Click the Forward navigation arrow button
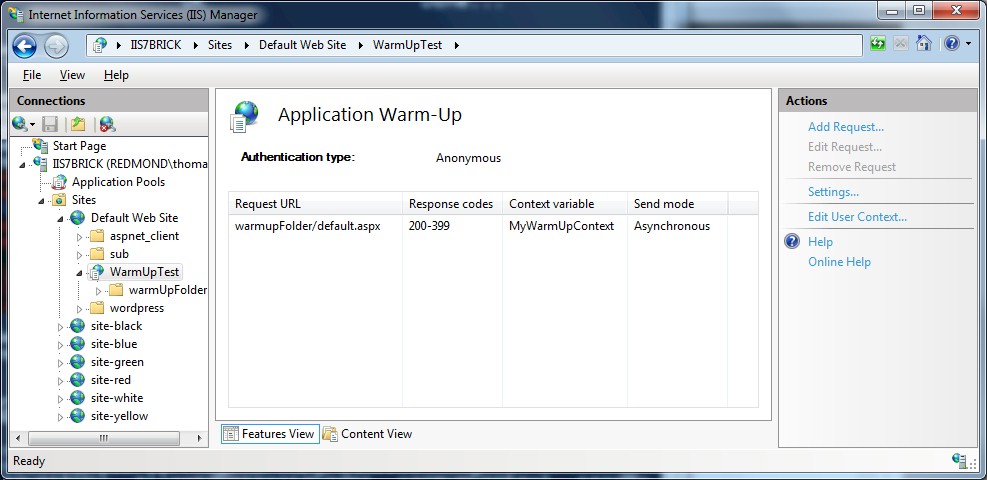This screenshot has height=480, width=987. 55,45
